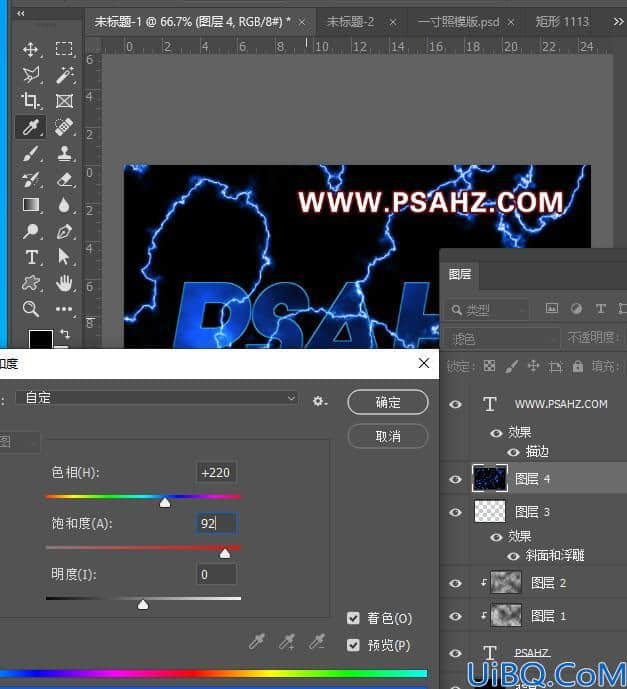Click 取消 to cancel the dialog
The width and height of the screenshot is (627, 689).
[x=388, y=436]
